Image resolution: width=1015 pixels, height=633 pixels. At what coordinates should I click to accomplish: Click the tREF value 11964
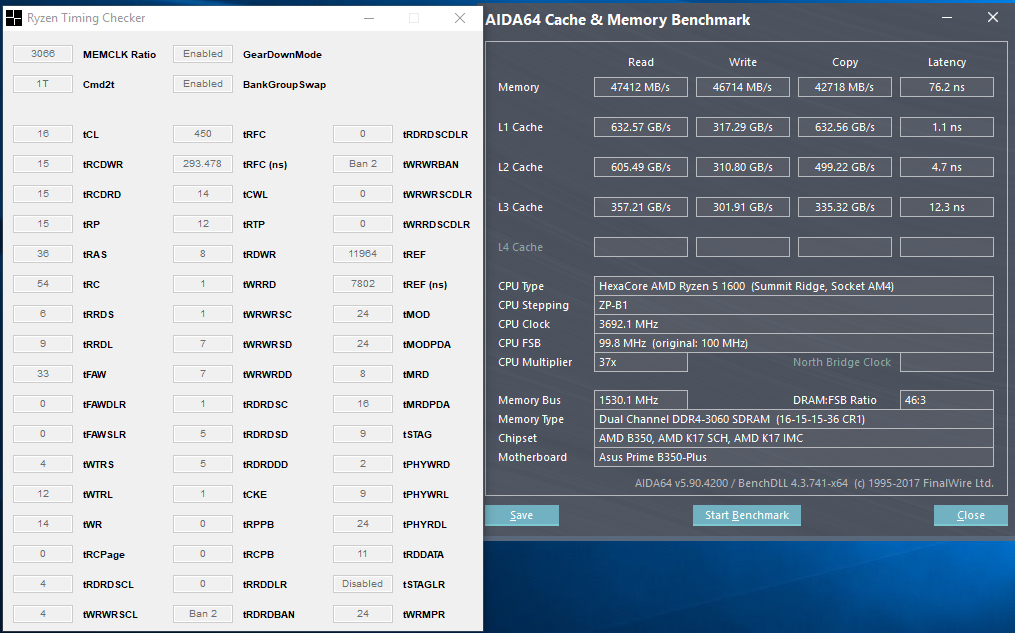(x=362, y=254)
